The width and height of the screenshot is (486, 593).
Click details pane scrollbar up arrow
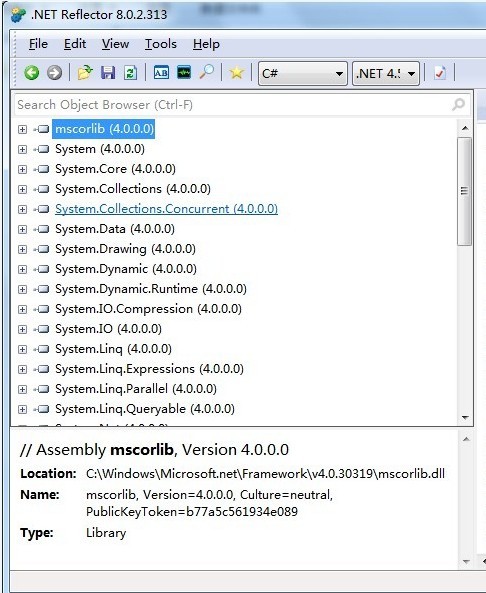466,439
